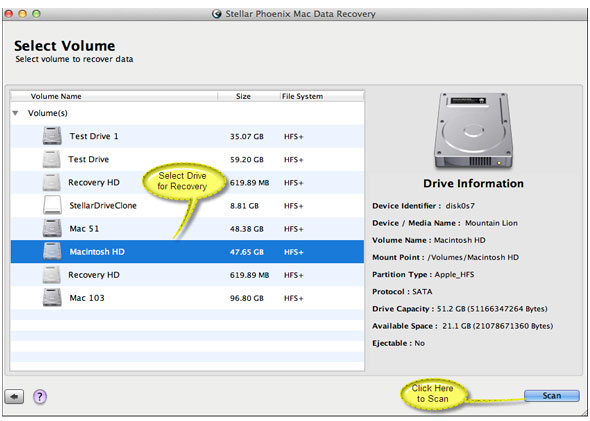Select the Test Drive 1 volume name

click(94, 136)
